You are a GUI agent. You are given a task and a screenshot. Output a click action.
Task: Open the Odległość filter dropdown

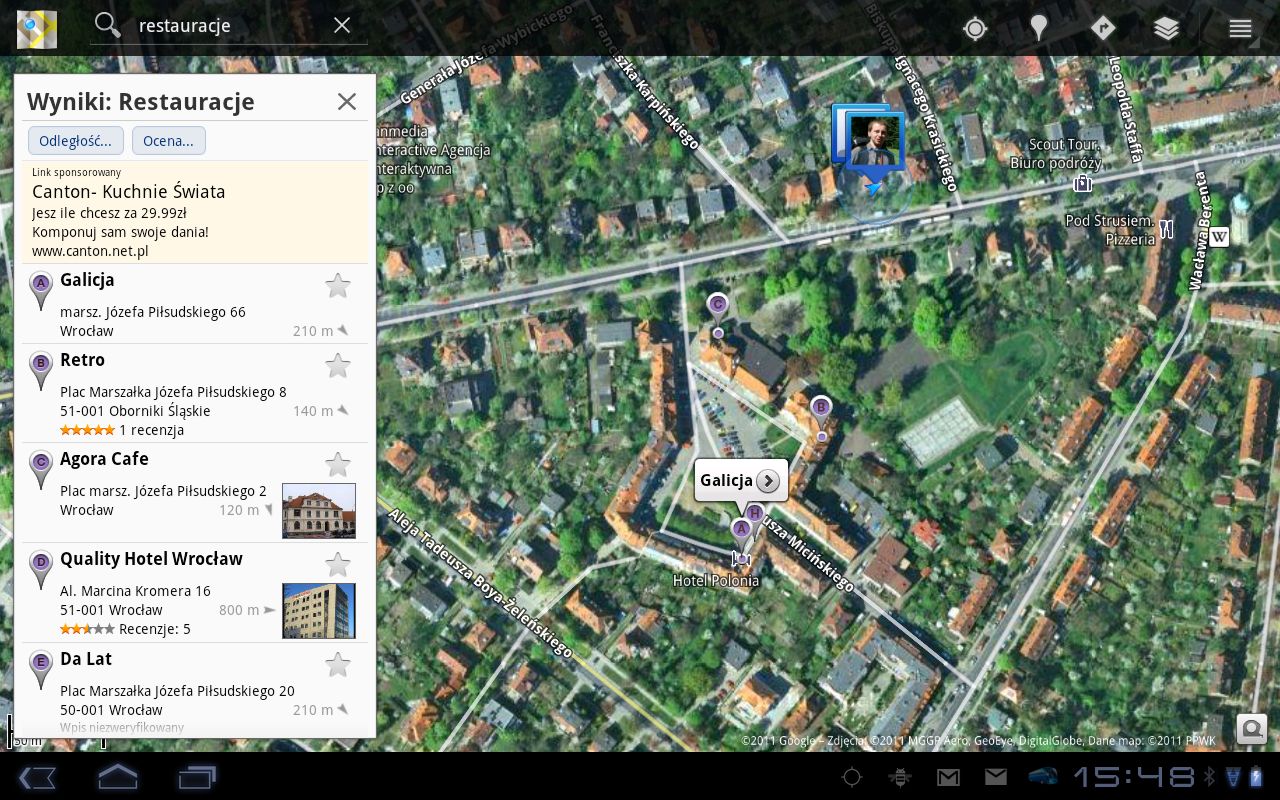pyautogui.click(x=76, y=140)
